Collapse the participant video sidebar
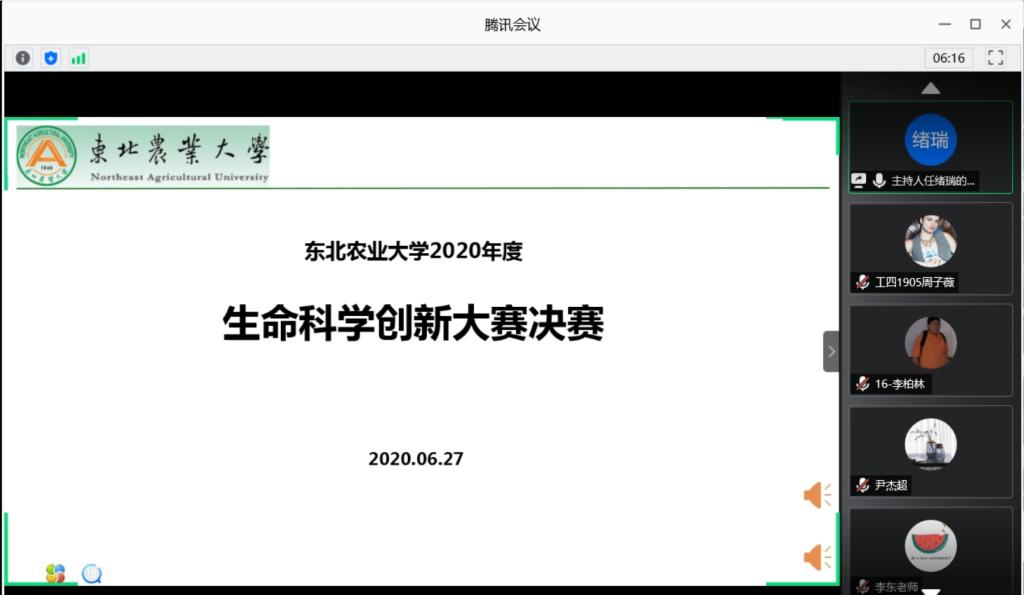 831,351
